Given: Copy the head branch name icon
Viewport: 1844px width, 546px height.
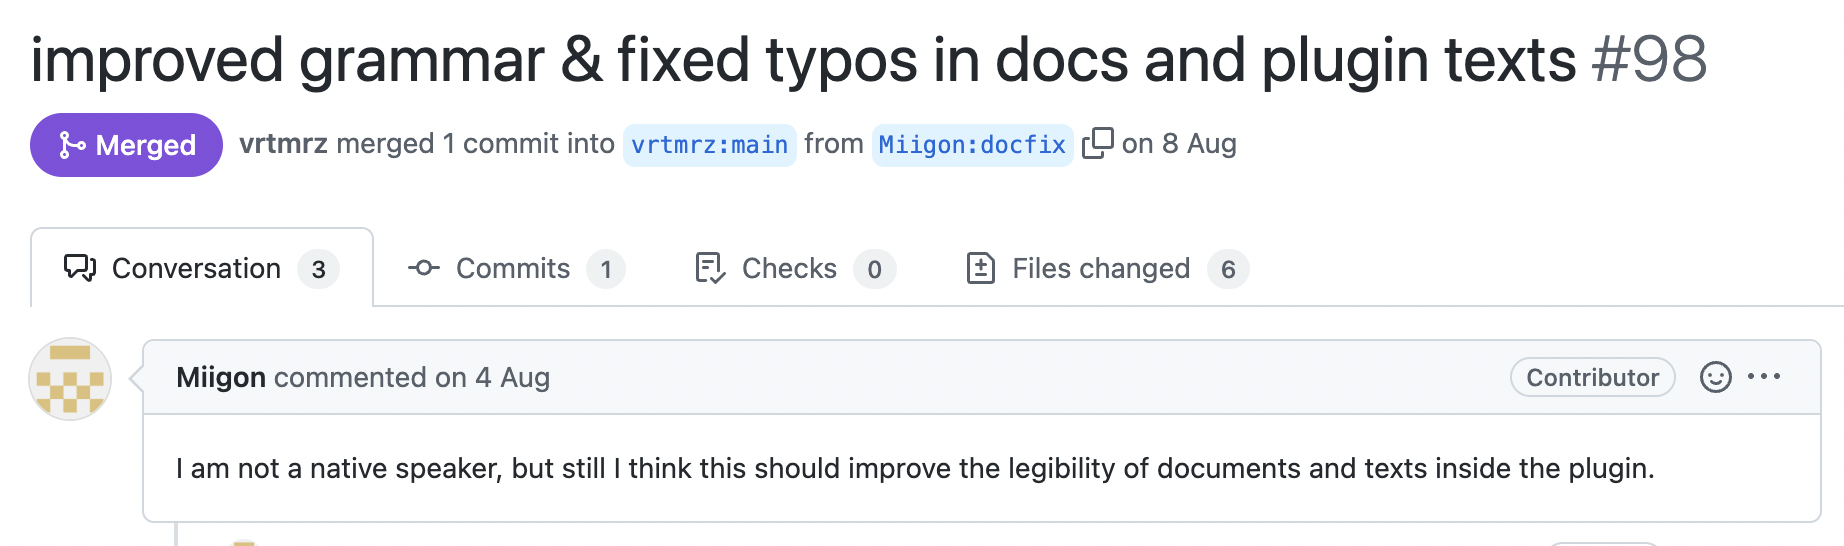Looking at the screenshot, I should (x=1097, y=144).
